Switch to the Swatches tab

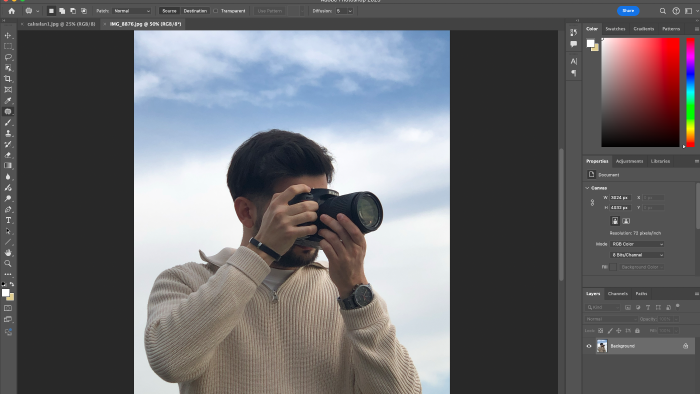tap(615, 29)
